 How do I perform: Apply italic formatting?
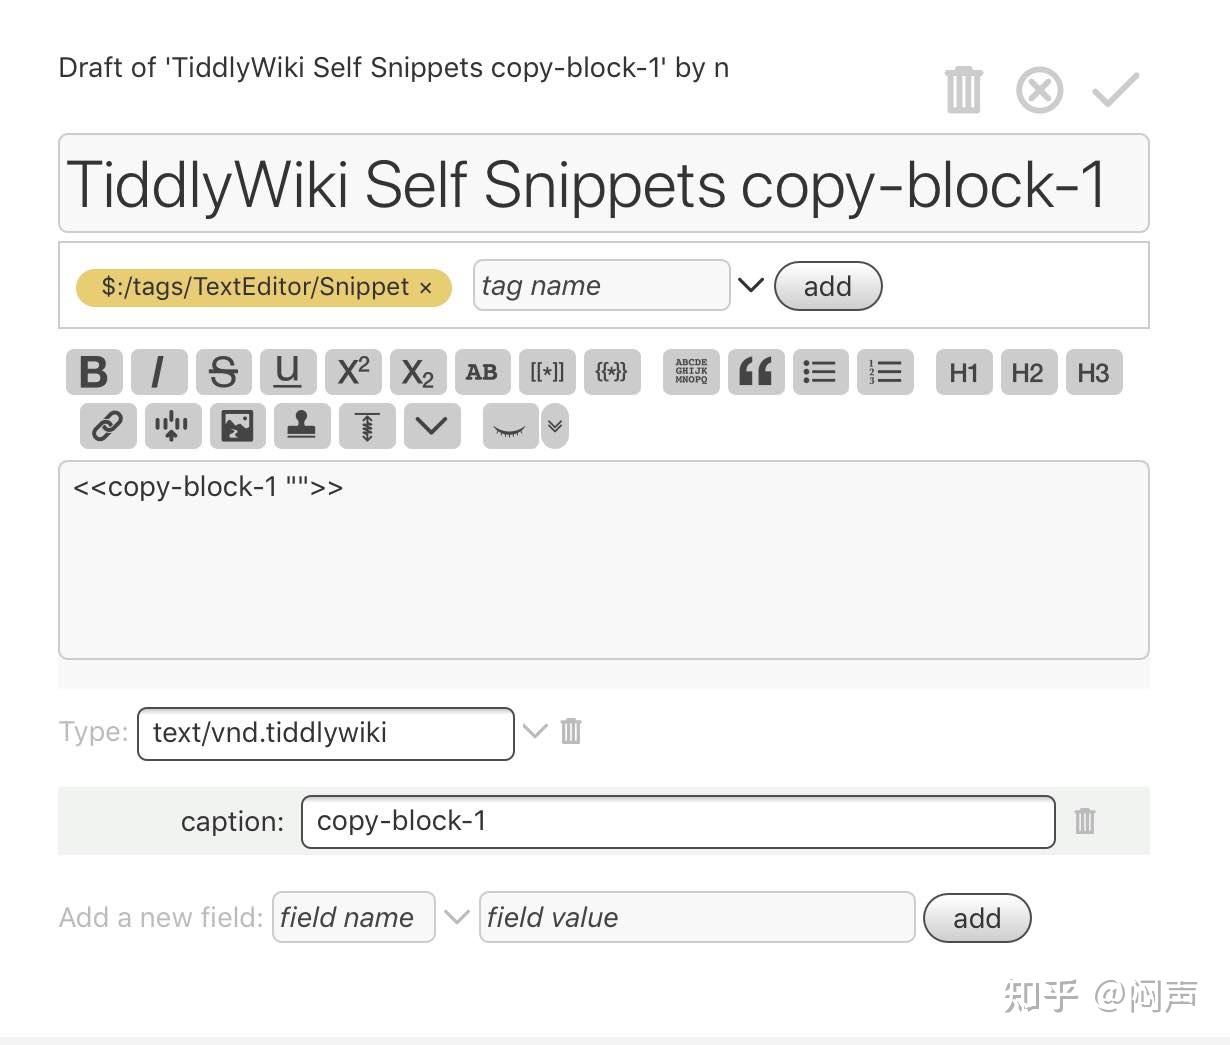click(158, 373)
